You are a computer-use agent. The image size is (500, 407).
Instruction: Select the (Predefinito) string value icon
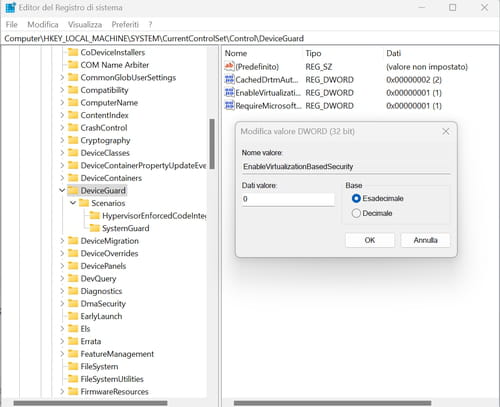click(229, 66)
